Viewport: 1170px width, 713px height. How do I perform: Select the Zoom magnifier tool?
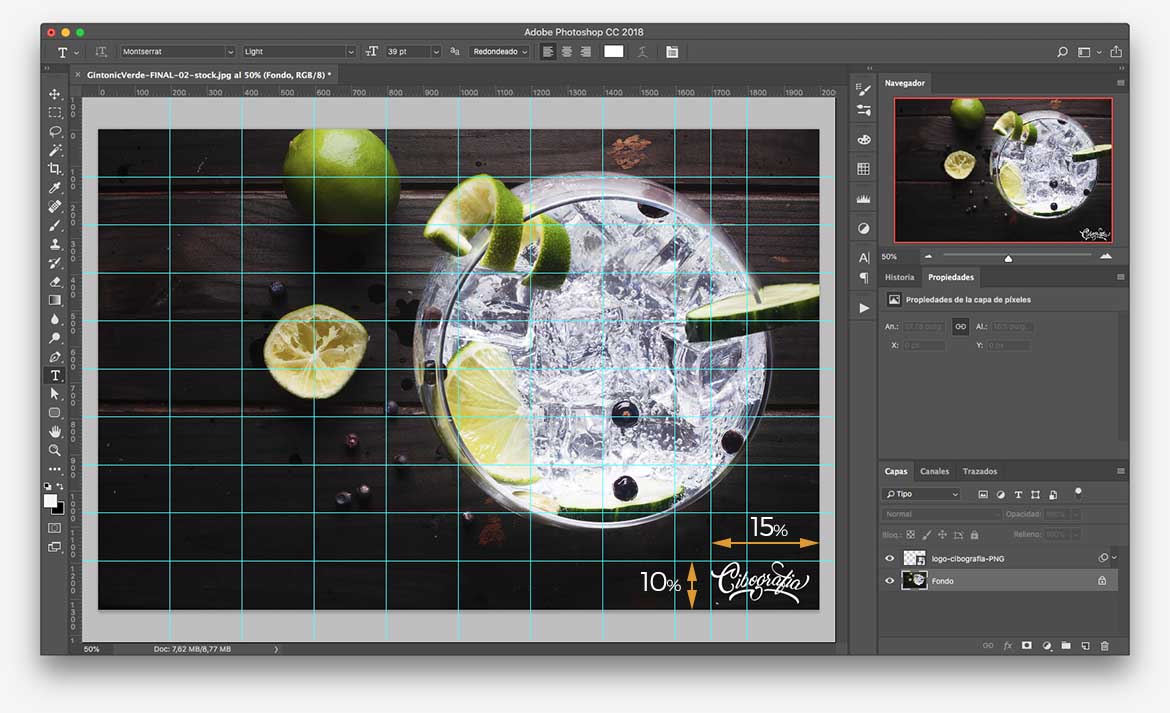(x=55, y=450)
